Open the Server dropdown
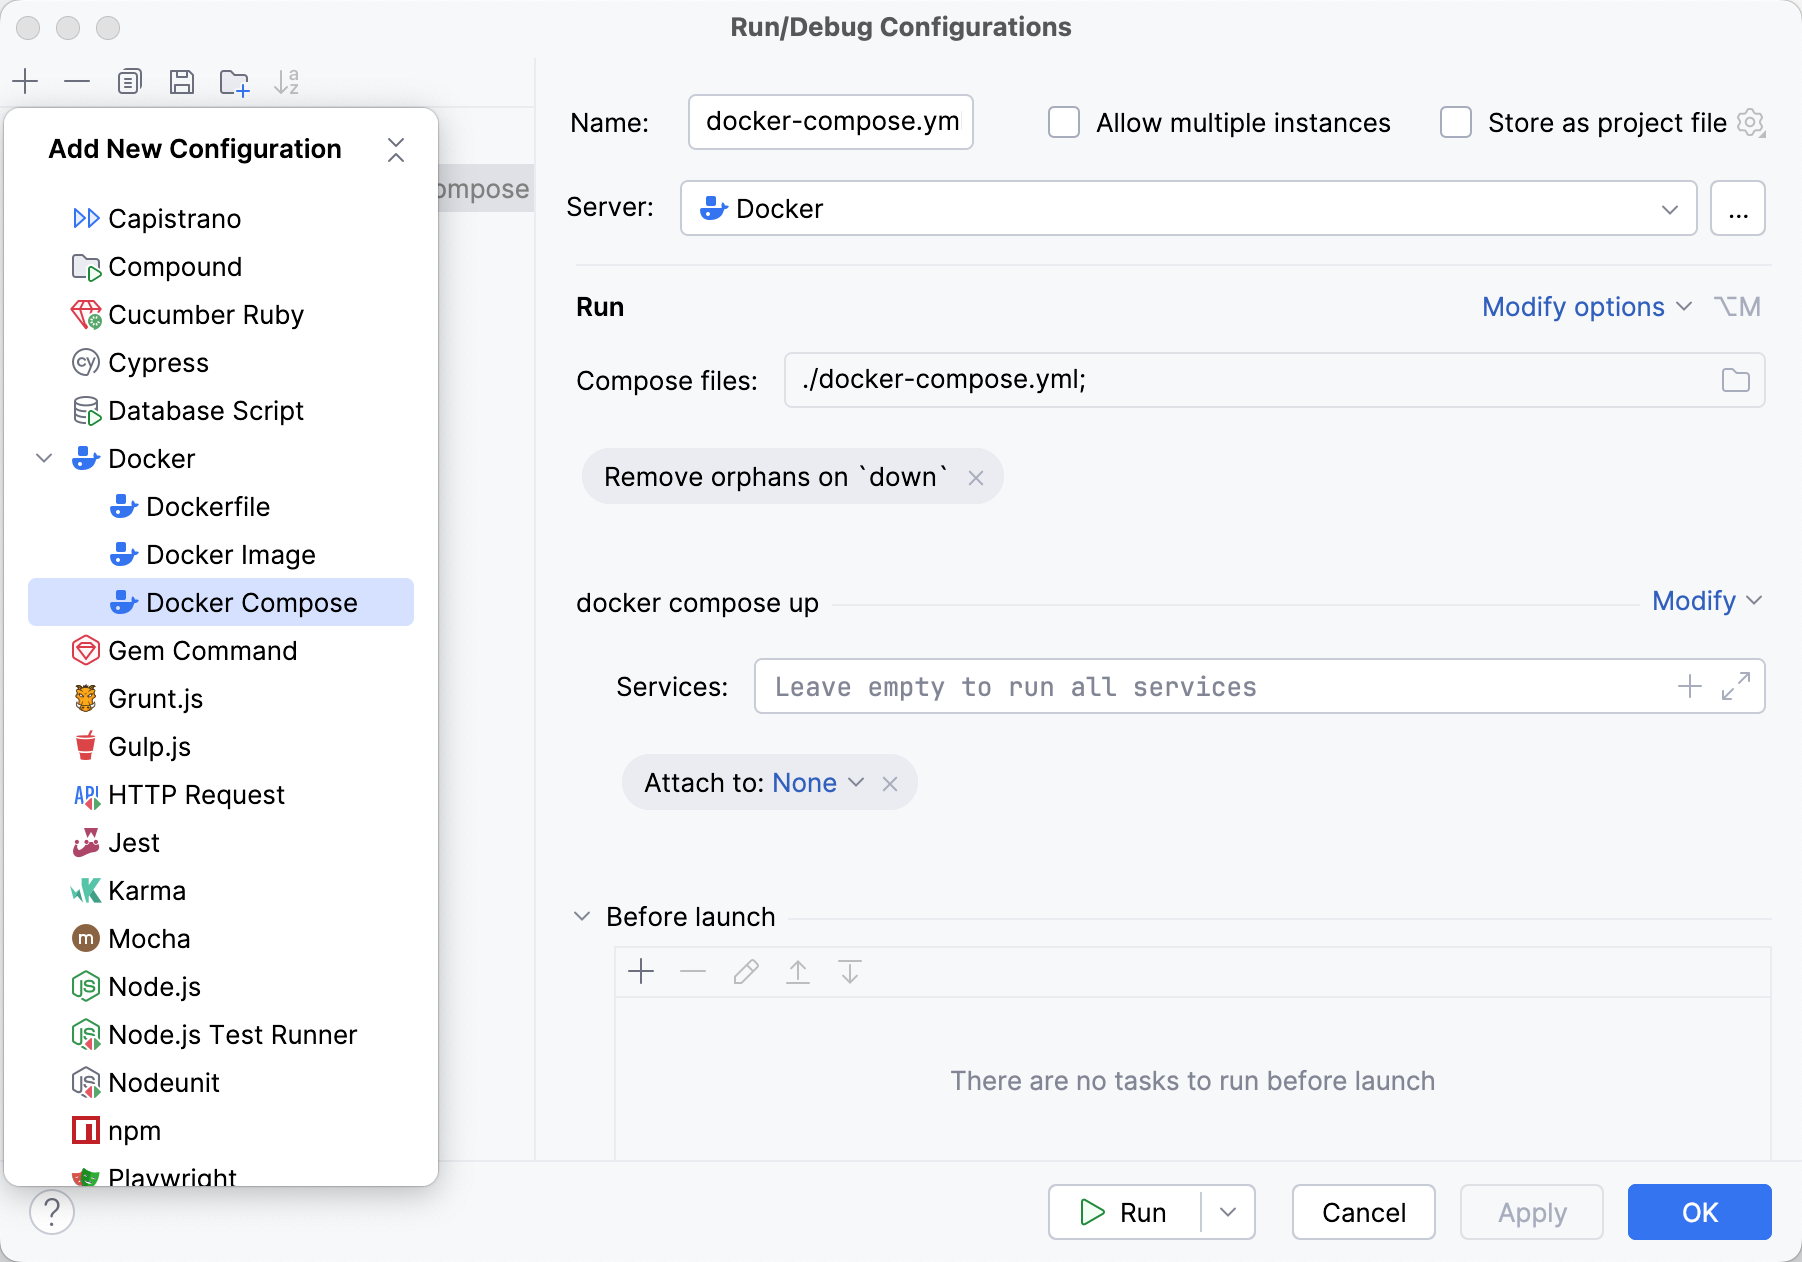 coord(1668,208)
